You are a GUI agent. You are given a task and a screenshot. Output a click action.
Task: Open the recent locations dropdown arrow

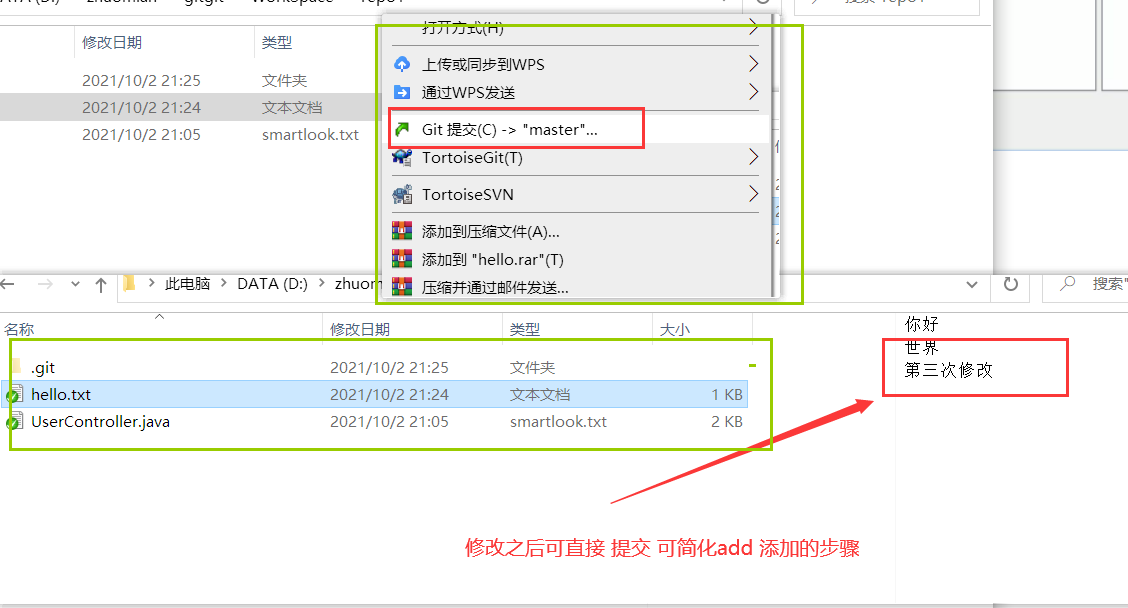(x=76, y=284)
